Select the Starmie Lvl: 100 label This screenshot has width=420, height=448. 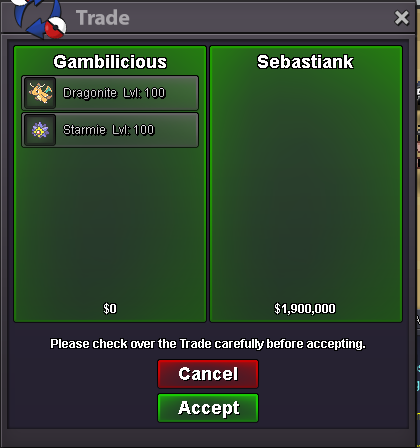109,130
